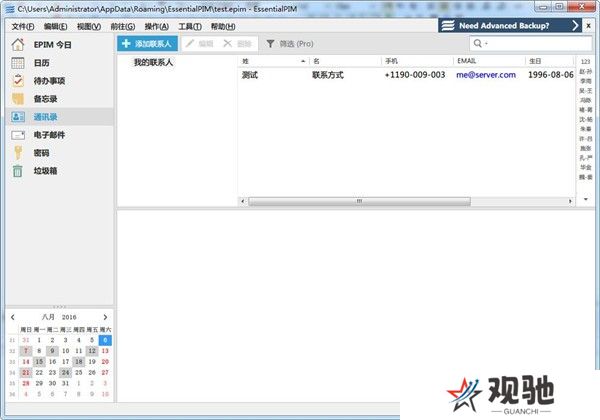600x420 pixels.
Task: Open the 垃圾箱 trash icon
Action: [18, 171]
